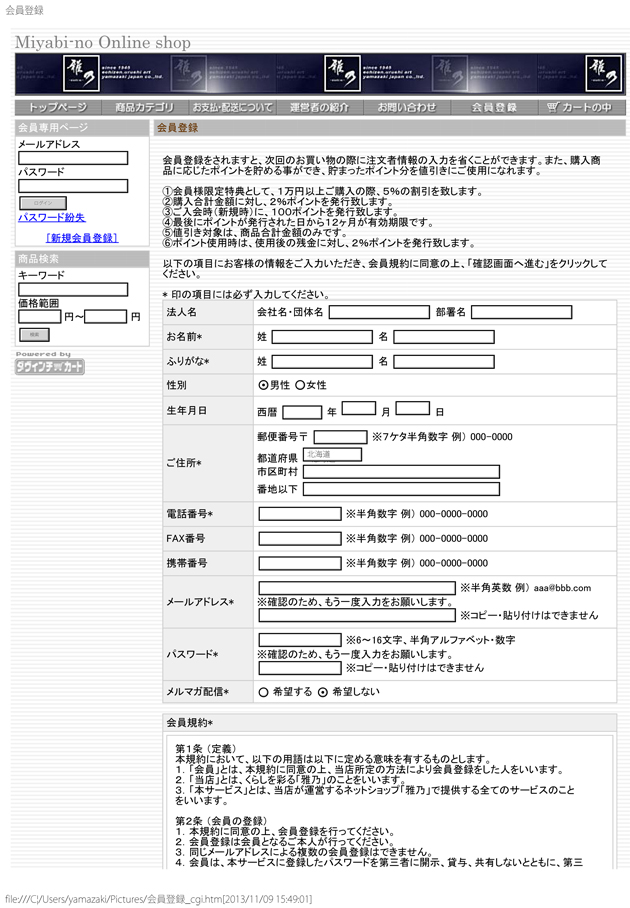Click the 番地以下 input field
Viewport: 630px width, 908px height.
(401, 489)
